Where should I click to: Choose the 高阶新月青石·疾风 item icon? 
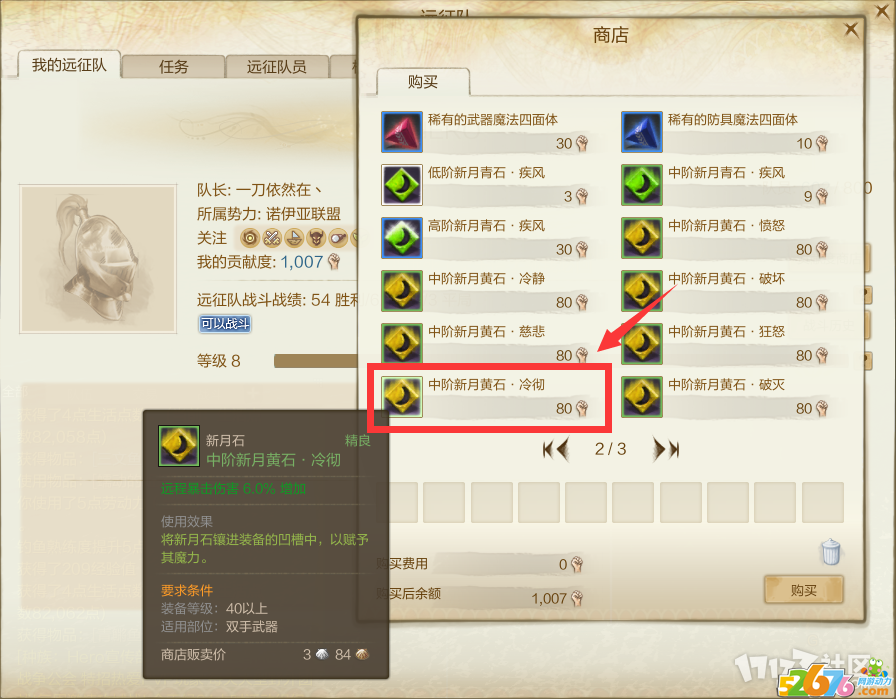pyautogui.click(x=402, y=238)
